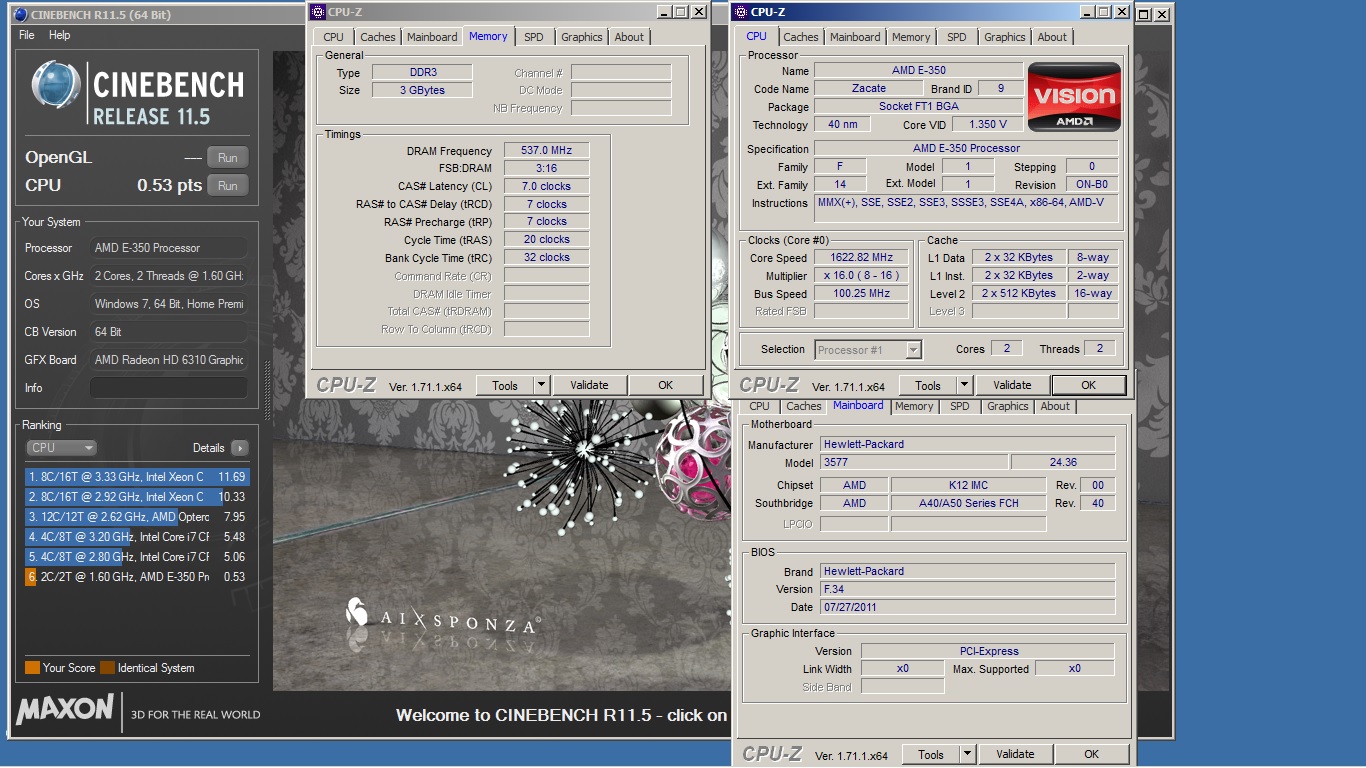Click the Cinebench sphere logo

click(56, 86)
